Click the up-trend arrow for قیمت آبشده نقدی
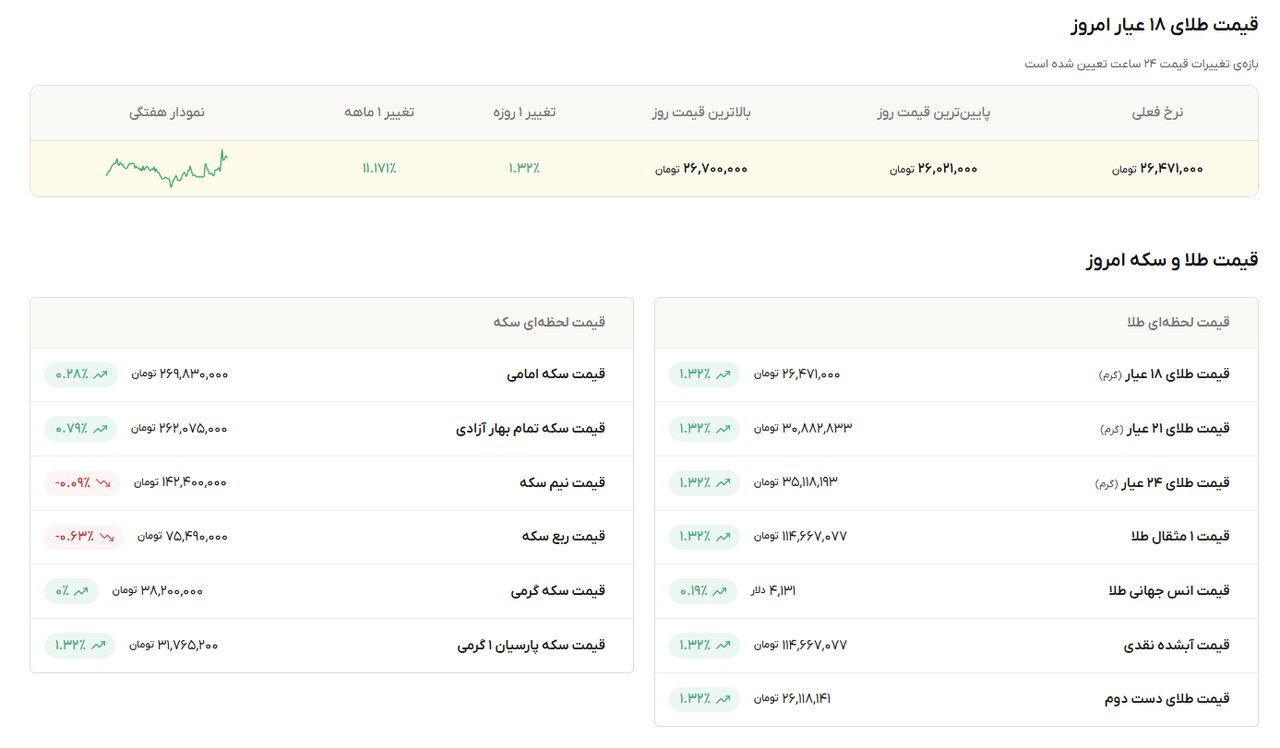The height and width of the screenshot is (748, 1280). click(723, 644)
